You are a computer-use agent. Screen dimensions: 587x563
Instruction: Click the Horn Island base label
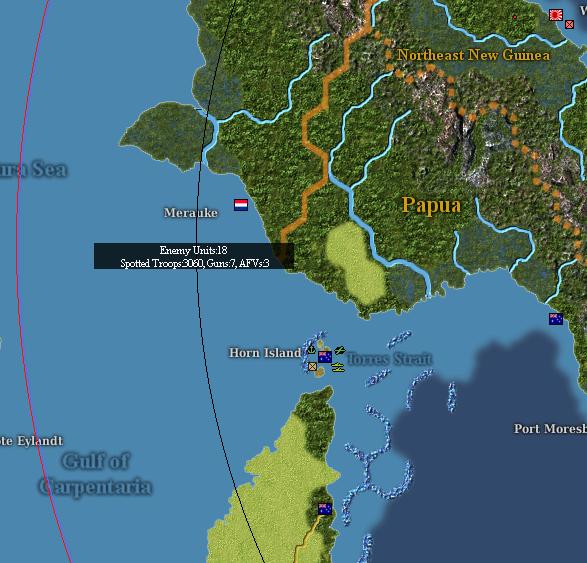pos(265,353)
